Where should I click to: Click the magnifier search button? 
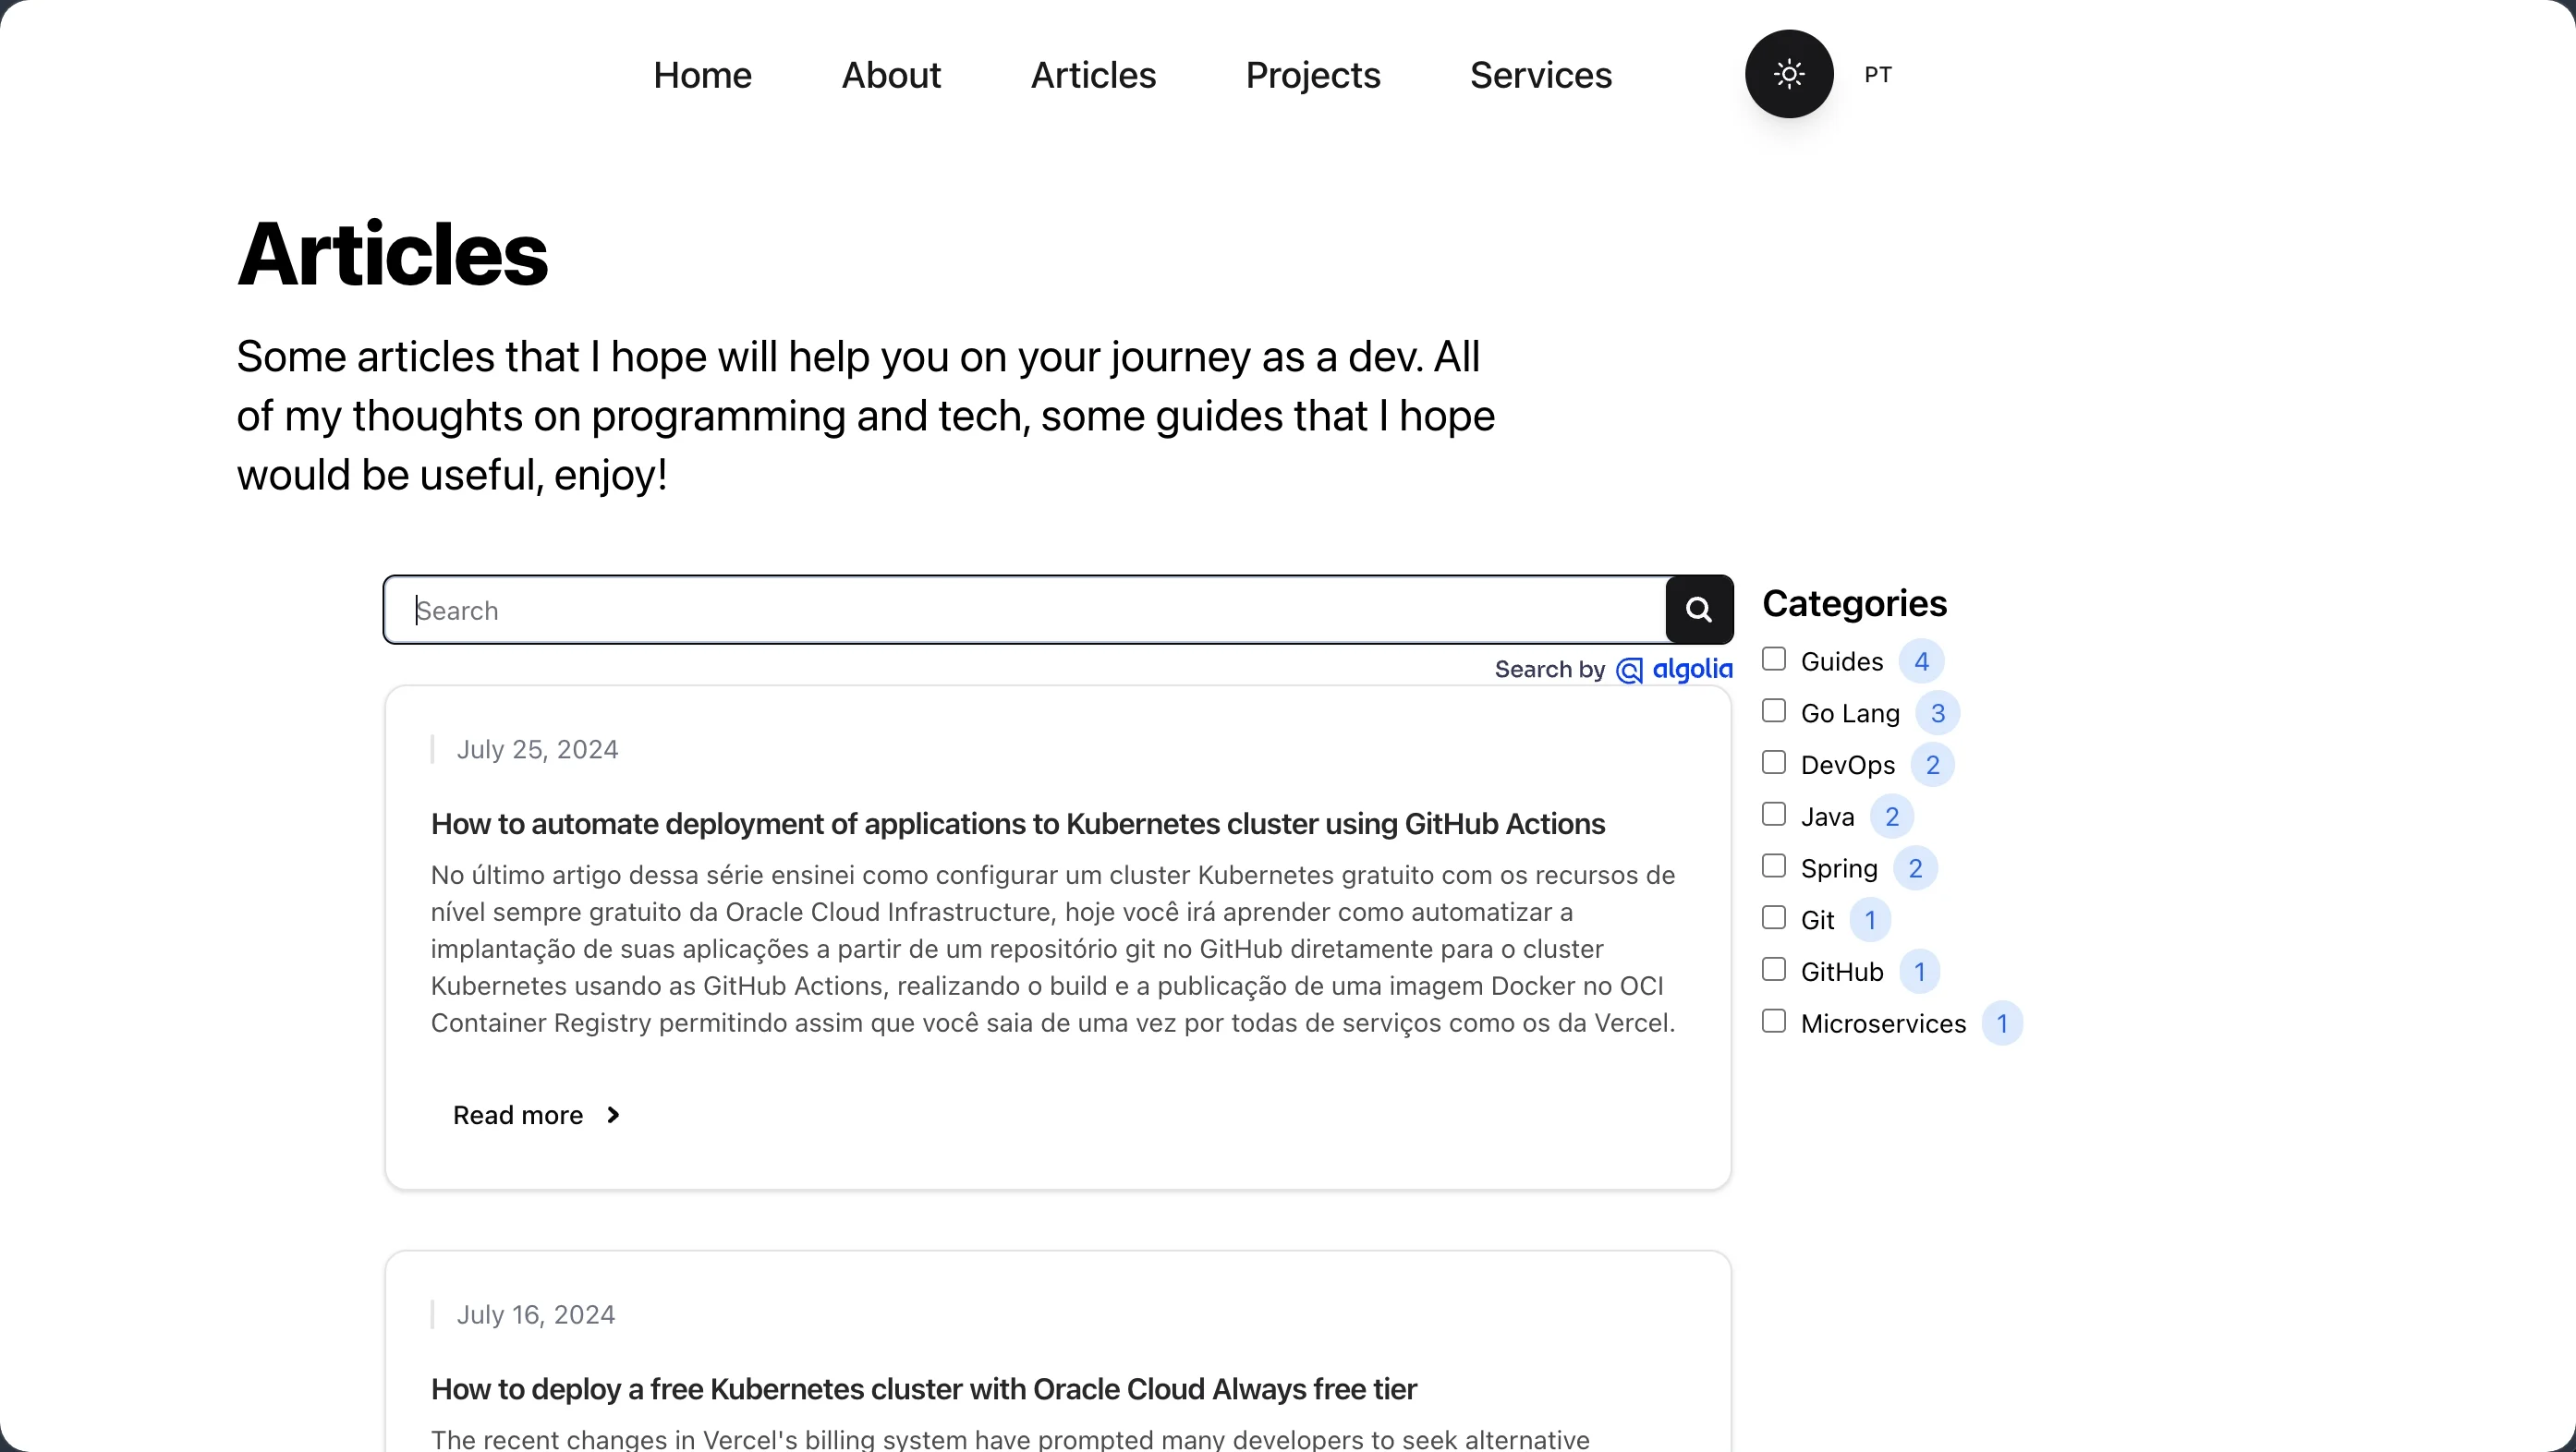(1699, 609)
